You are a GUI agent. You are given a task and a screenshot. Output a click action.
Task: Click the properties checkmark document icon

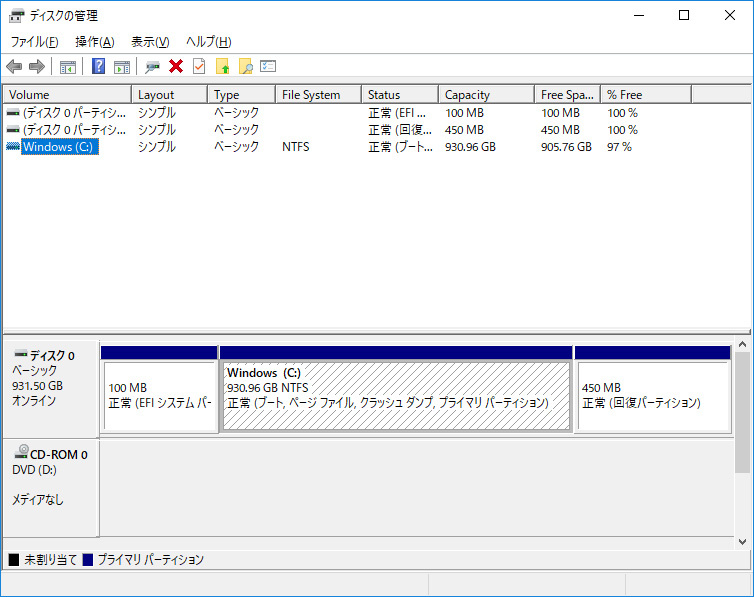tap(199, 66)
